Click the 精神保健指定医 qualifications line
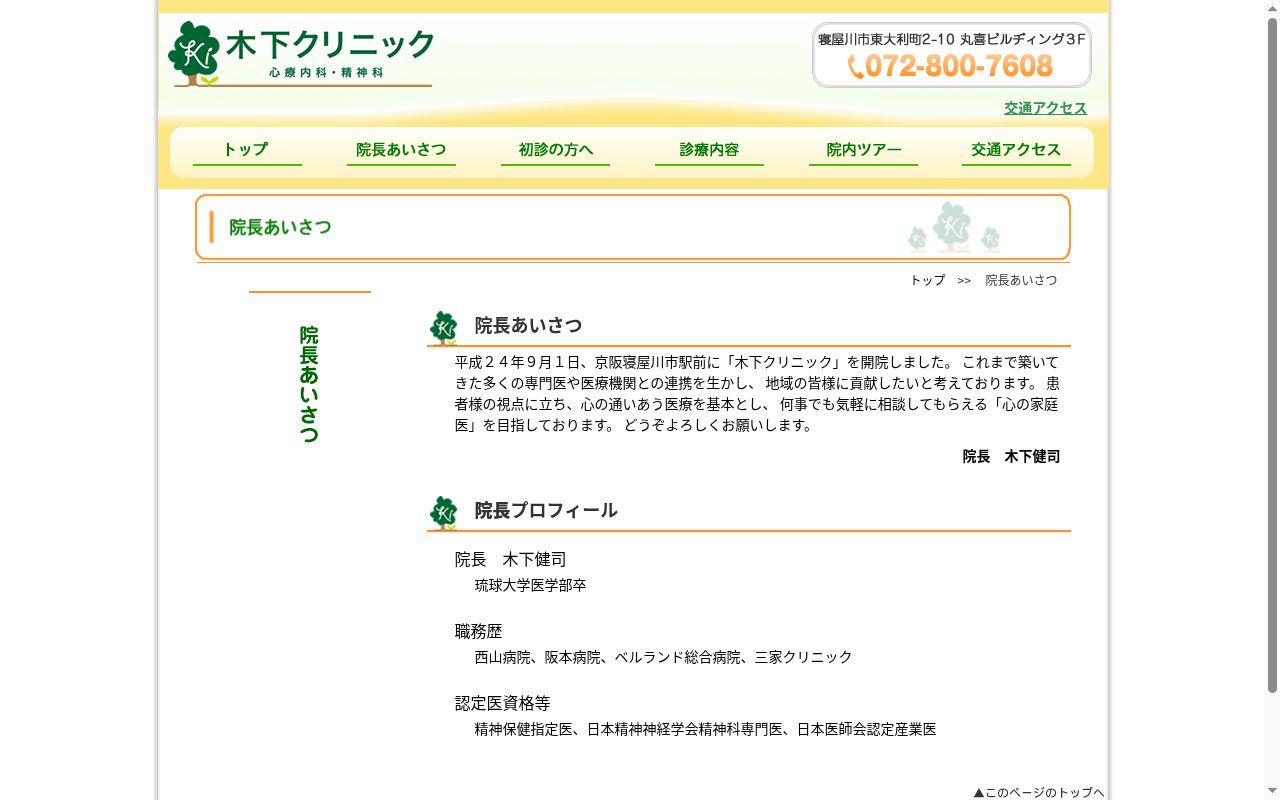Image resolution: width=1280 pixels, height=800 pixels. (705, 729)
